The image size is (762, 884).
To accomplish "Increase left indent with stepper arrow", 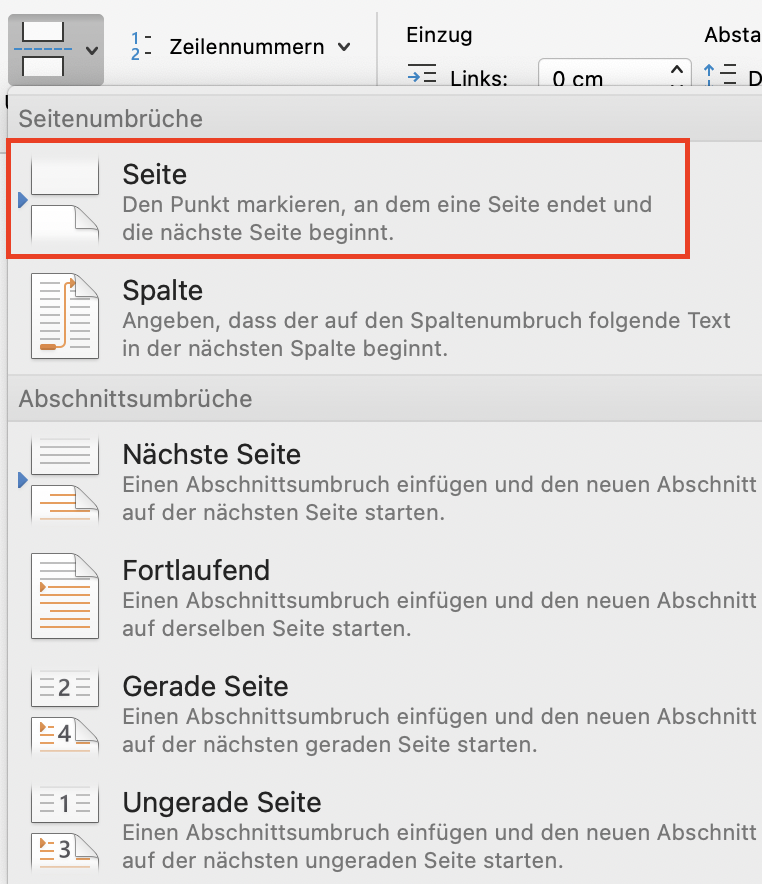I will click(x=677, y=69).
